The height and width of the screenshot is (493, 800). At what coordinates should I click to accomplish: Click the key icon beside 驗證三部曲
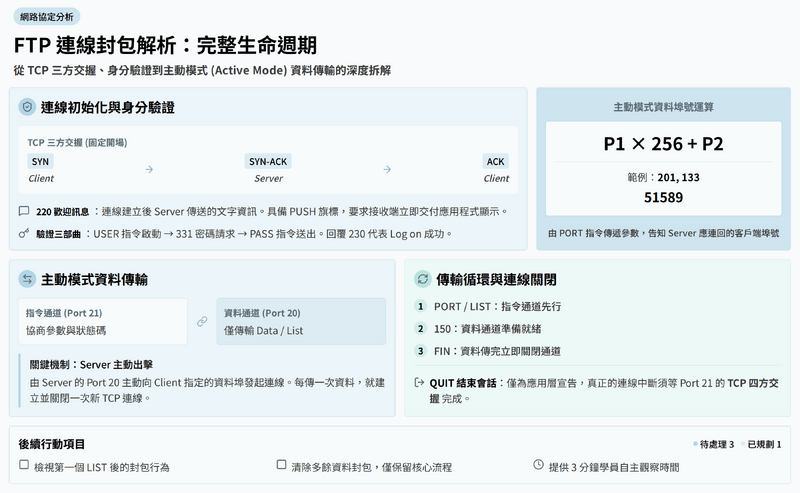click(x=24, y=233)
